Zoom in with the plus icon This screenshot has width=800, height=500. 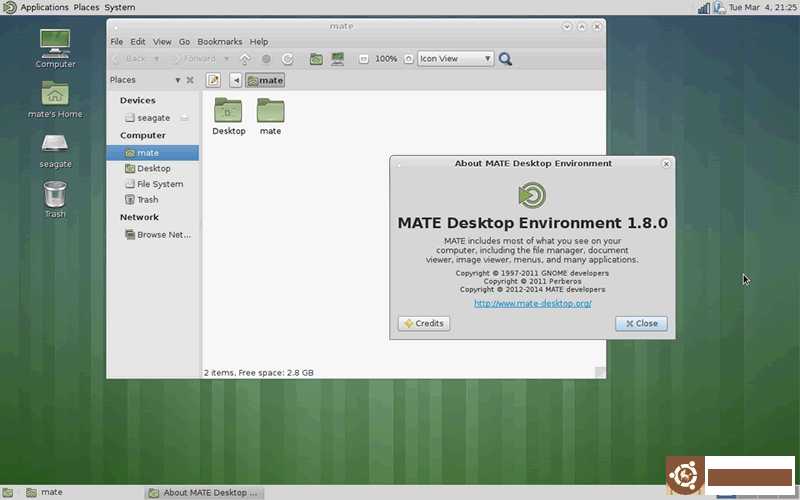[x=409, y=59]
